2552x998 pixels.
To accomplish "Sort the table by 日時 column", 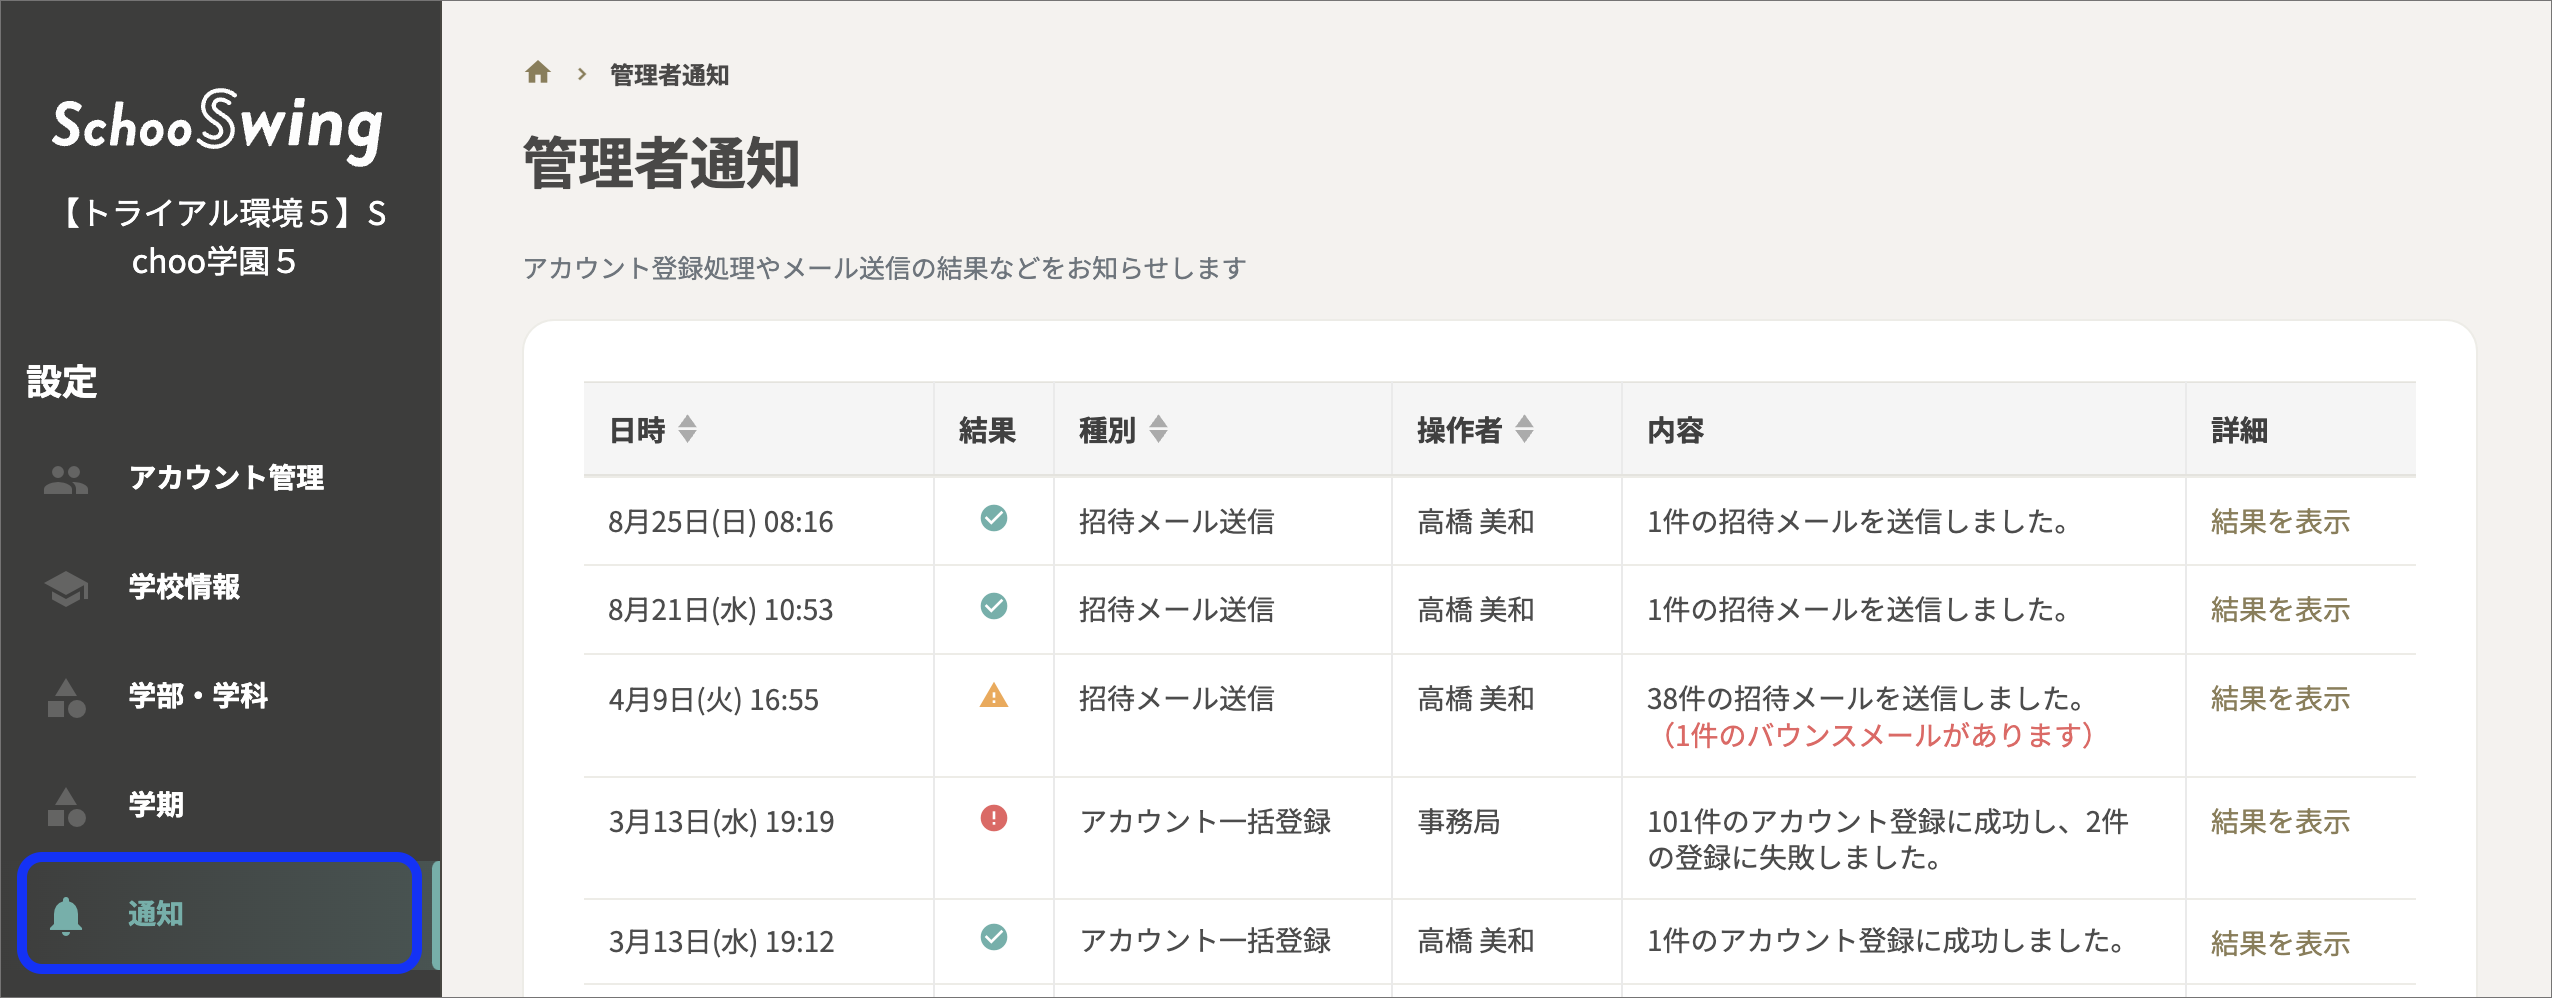I will [687, 430].
